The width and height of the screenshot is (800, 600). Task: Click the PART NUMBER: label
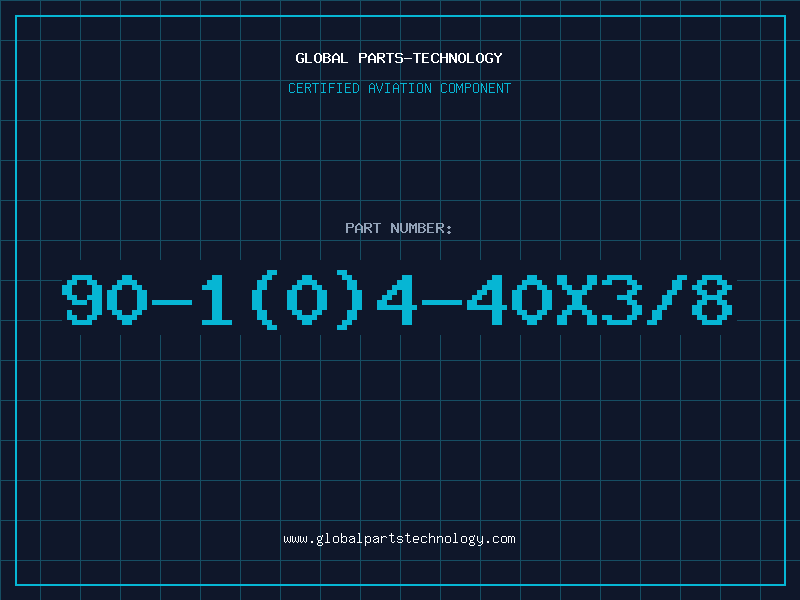[x=399, y=228]
